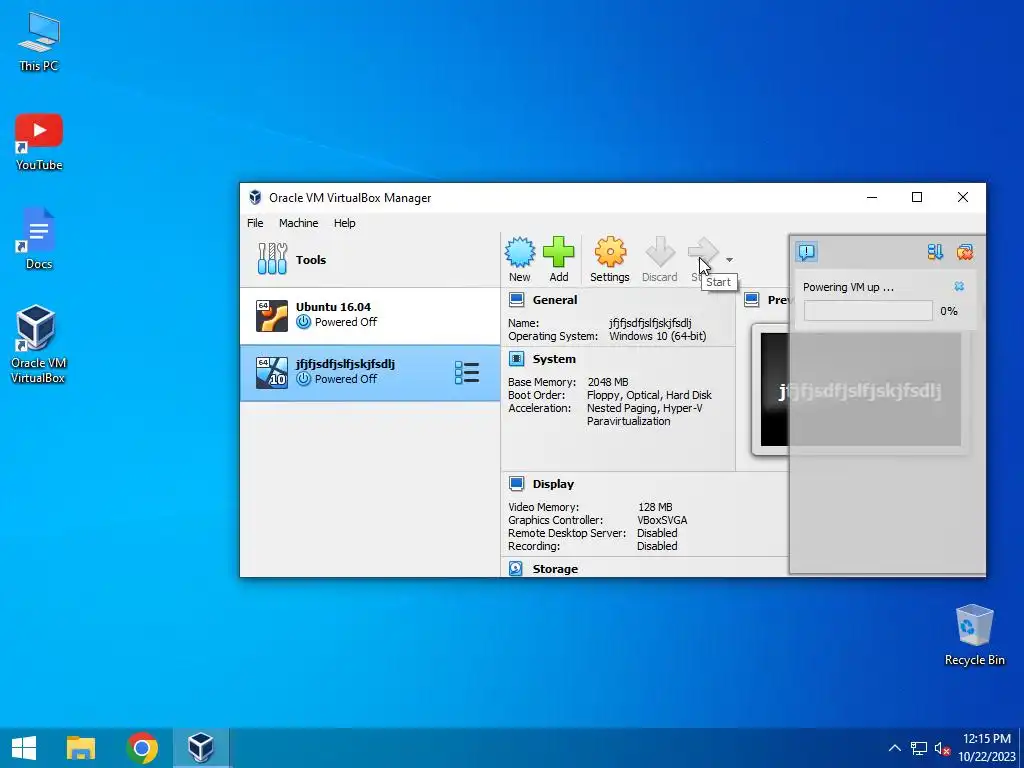Click the Powering VM up progress bar
The image size is (1024, 768).
point(868,311)
